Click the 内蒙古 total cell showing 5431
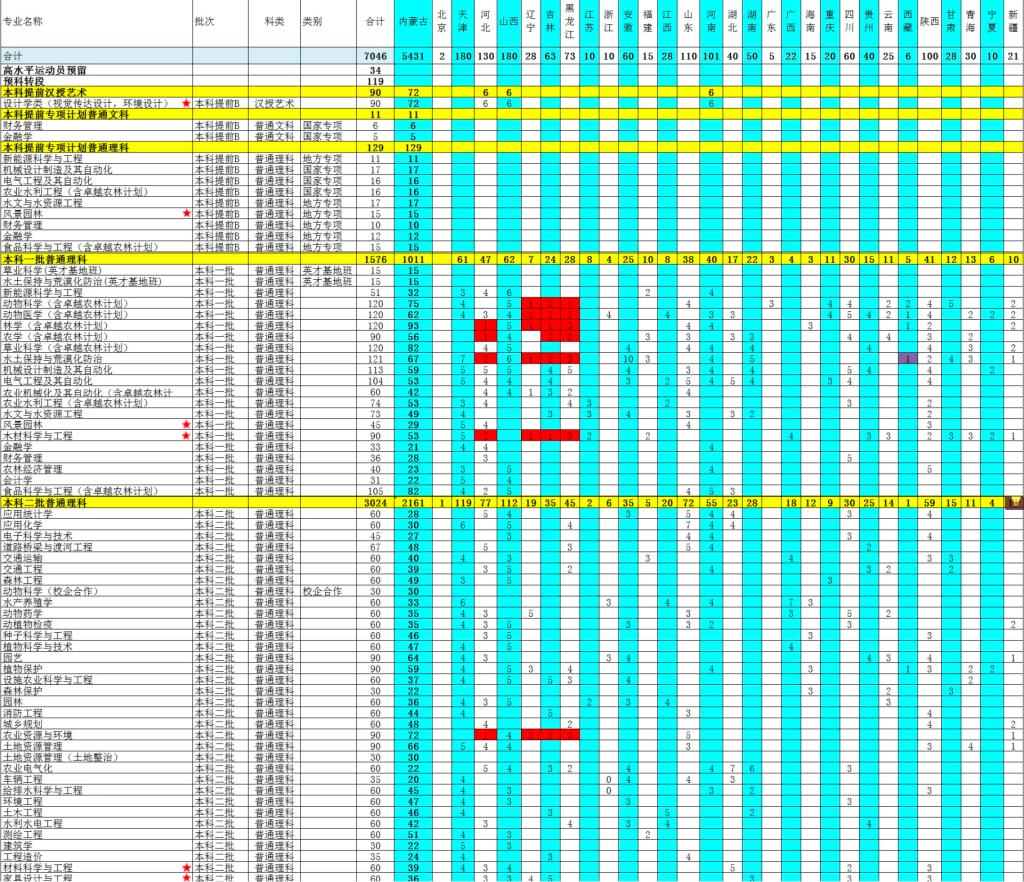 tap(413, 56)
